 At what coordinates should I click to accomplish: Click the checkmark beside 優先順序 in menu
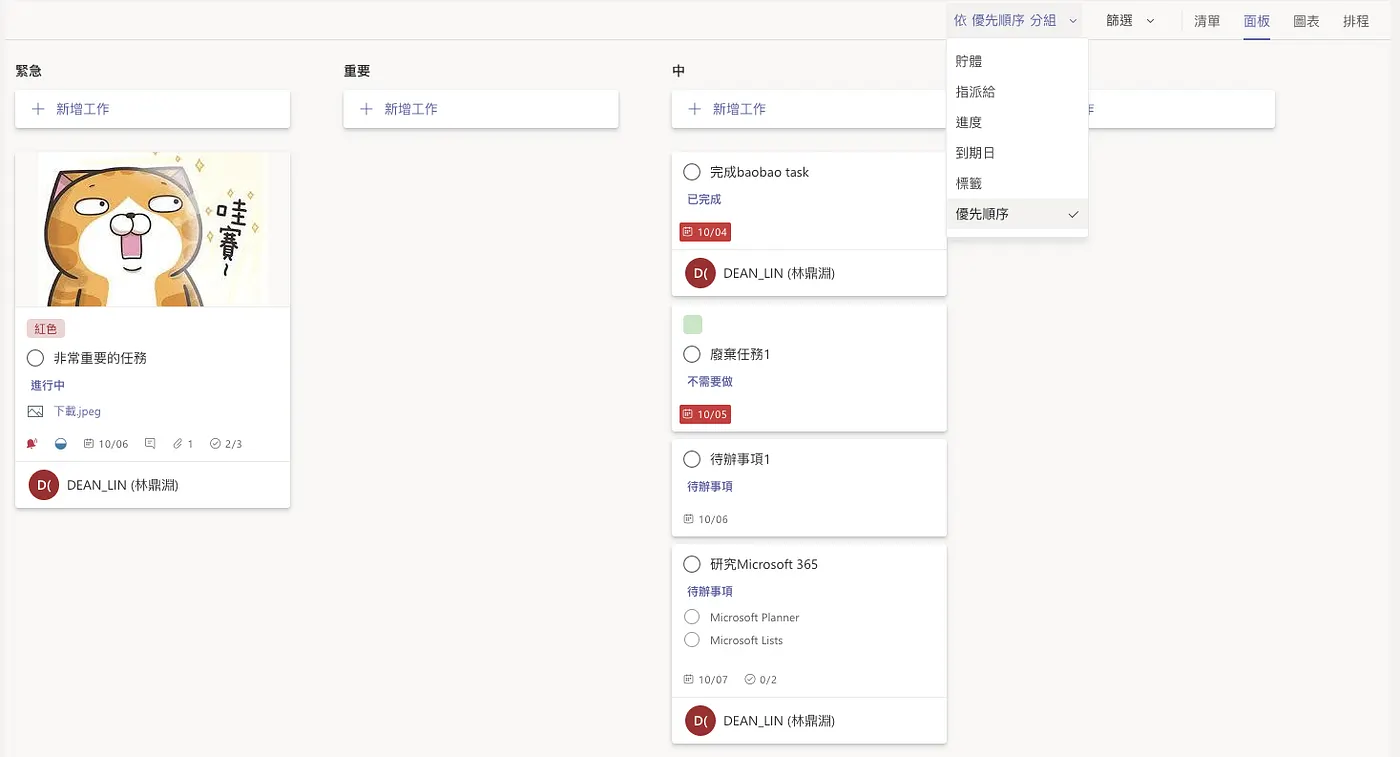pos(1073,214)
